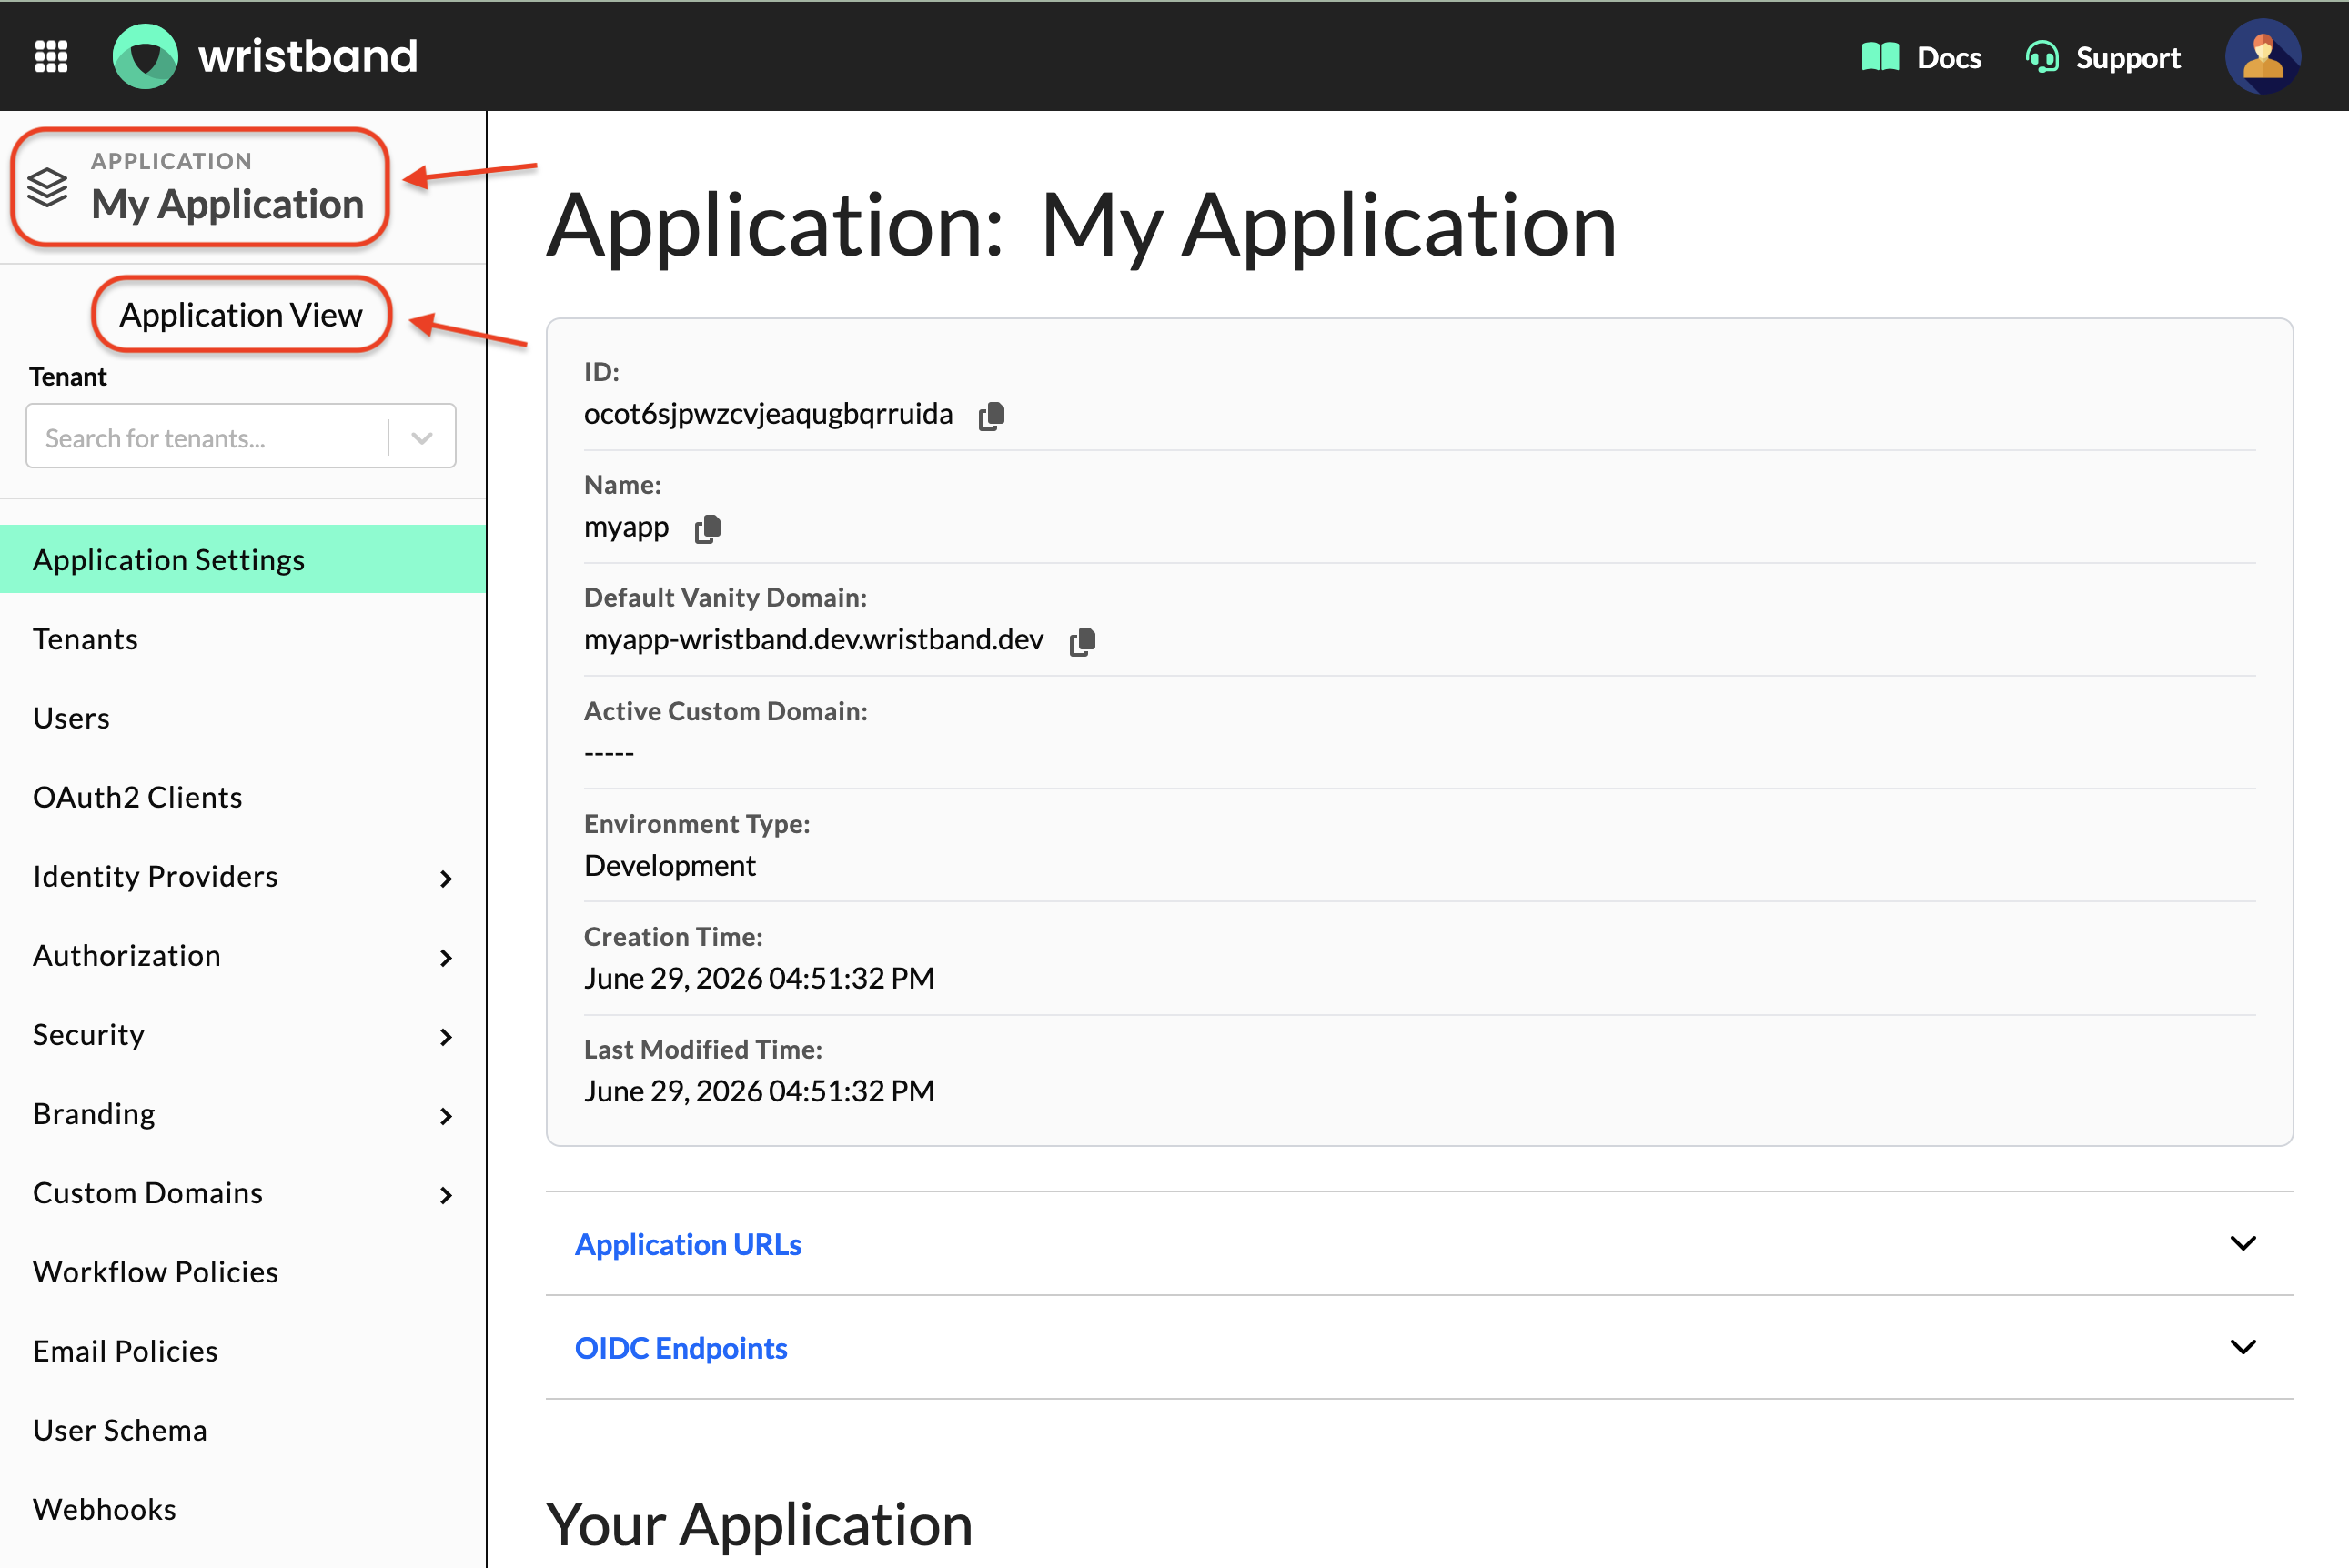Screen dimensions: 2349x1568
Task: Select ID text ocot6sjpwzcvjeaqugbqrruida
Action: pos(768,414)
